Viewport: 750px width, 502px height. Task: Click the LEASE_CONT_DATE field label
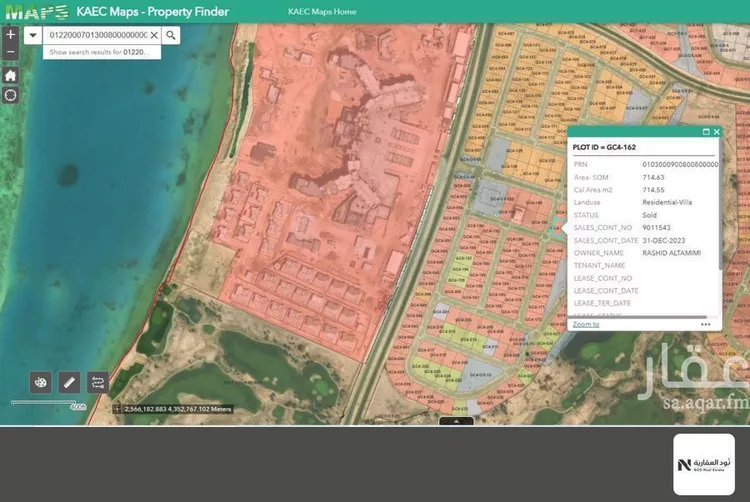[x=606, y=291]
